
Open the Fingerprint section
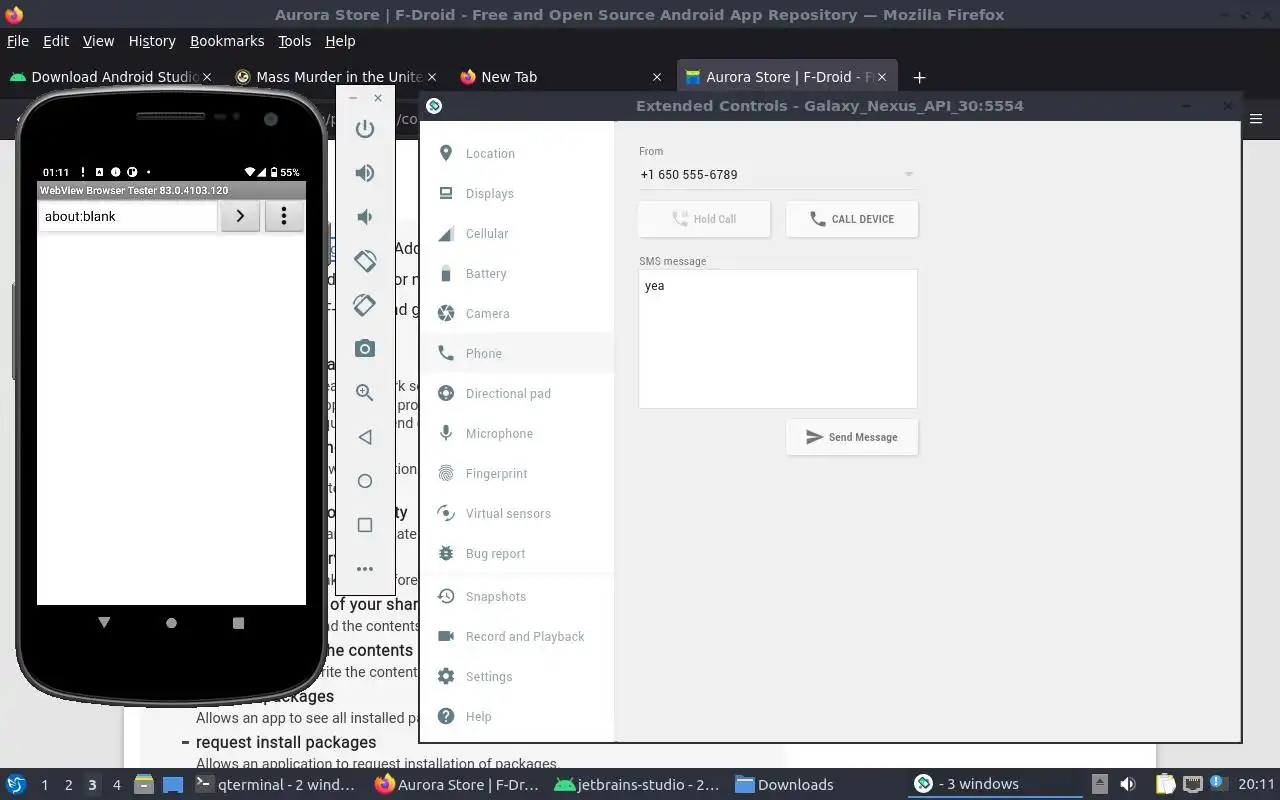516,473
